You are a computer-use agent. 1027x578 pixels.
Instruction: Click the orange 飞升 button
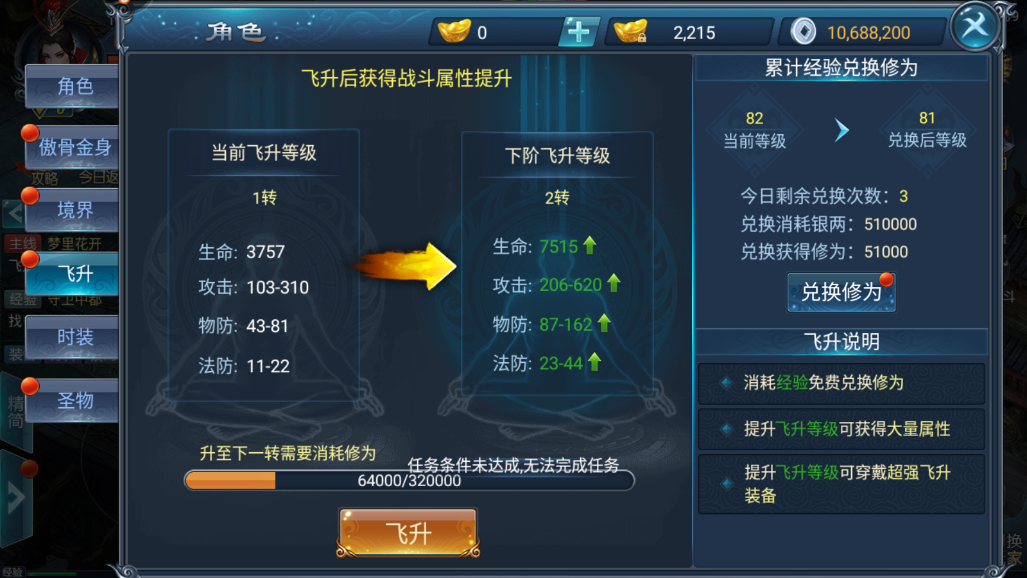click(408, 533)
